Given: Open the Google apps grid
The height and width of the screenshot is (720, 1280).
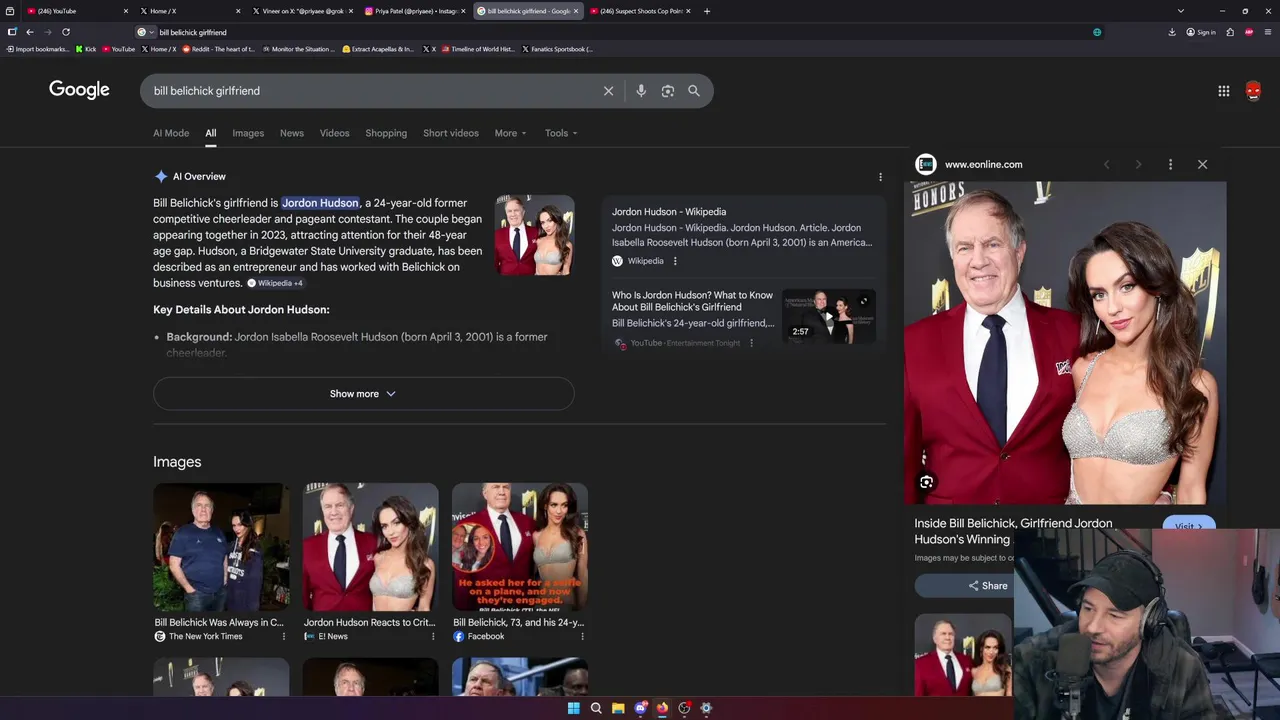Looking at the screenshot, I should tap(1223, 91).
